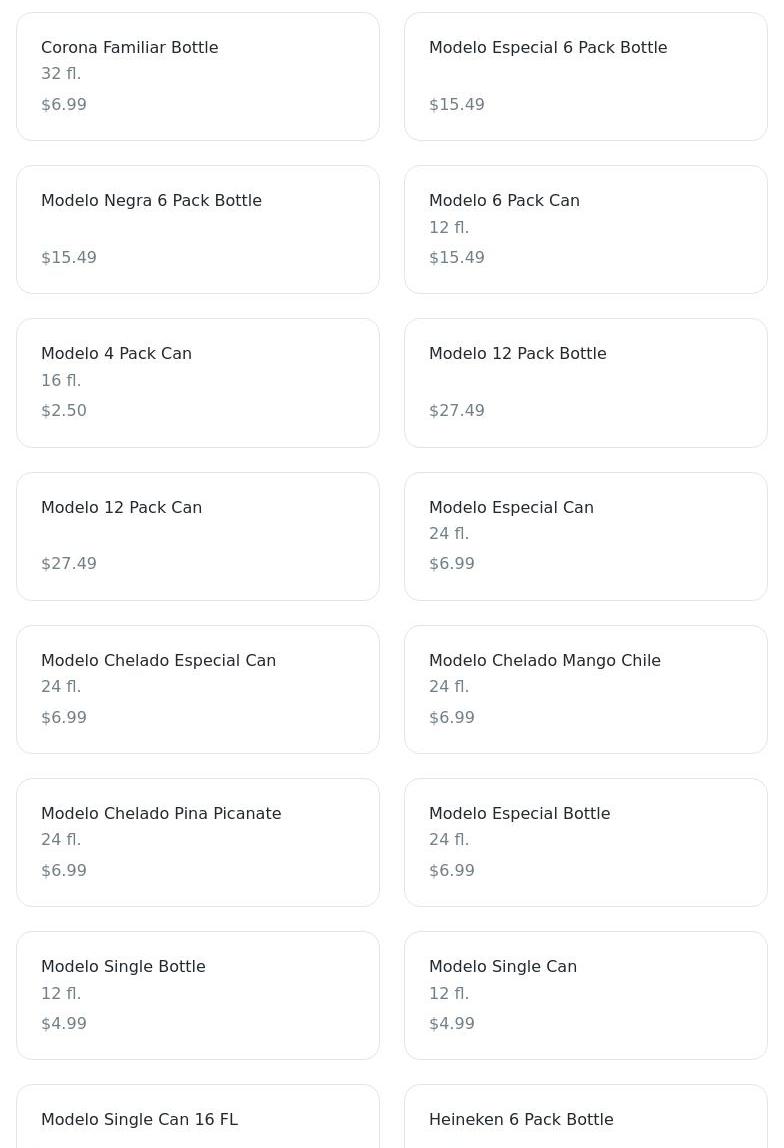784x1148 pixels.
Task: Select the Modelo Single Bottle card
Action: click(x=198, y=995)
